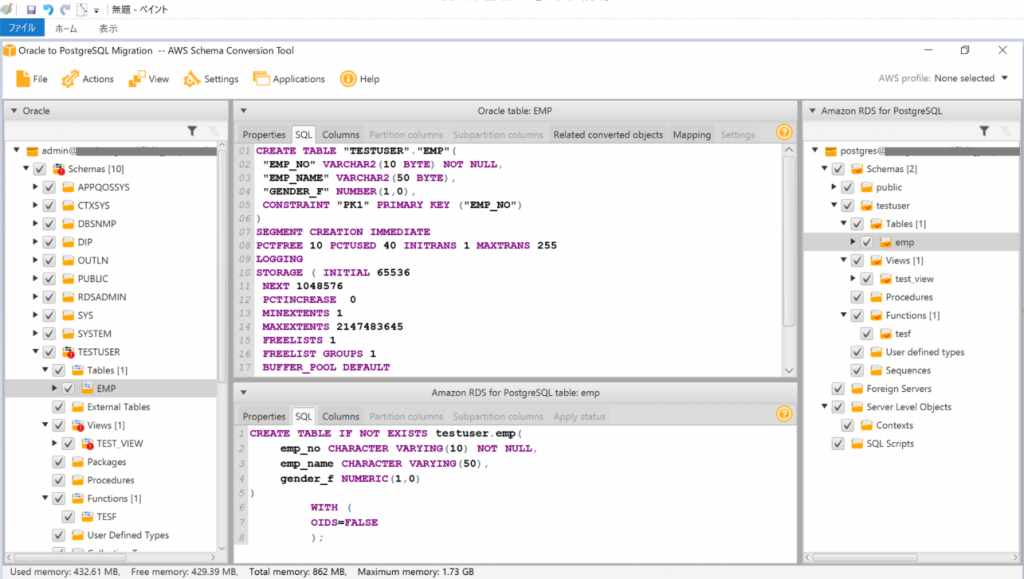The height and width of the screenshot is (579, 1024).
Task: Expand the PostgreSQL public schema node
Action: tap(834, 187)
